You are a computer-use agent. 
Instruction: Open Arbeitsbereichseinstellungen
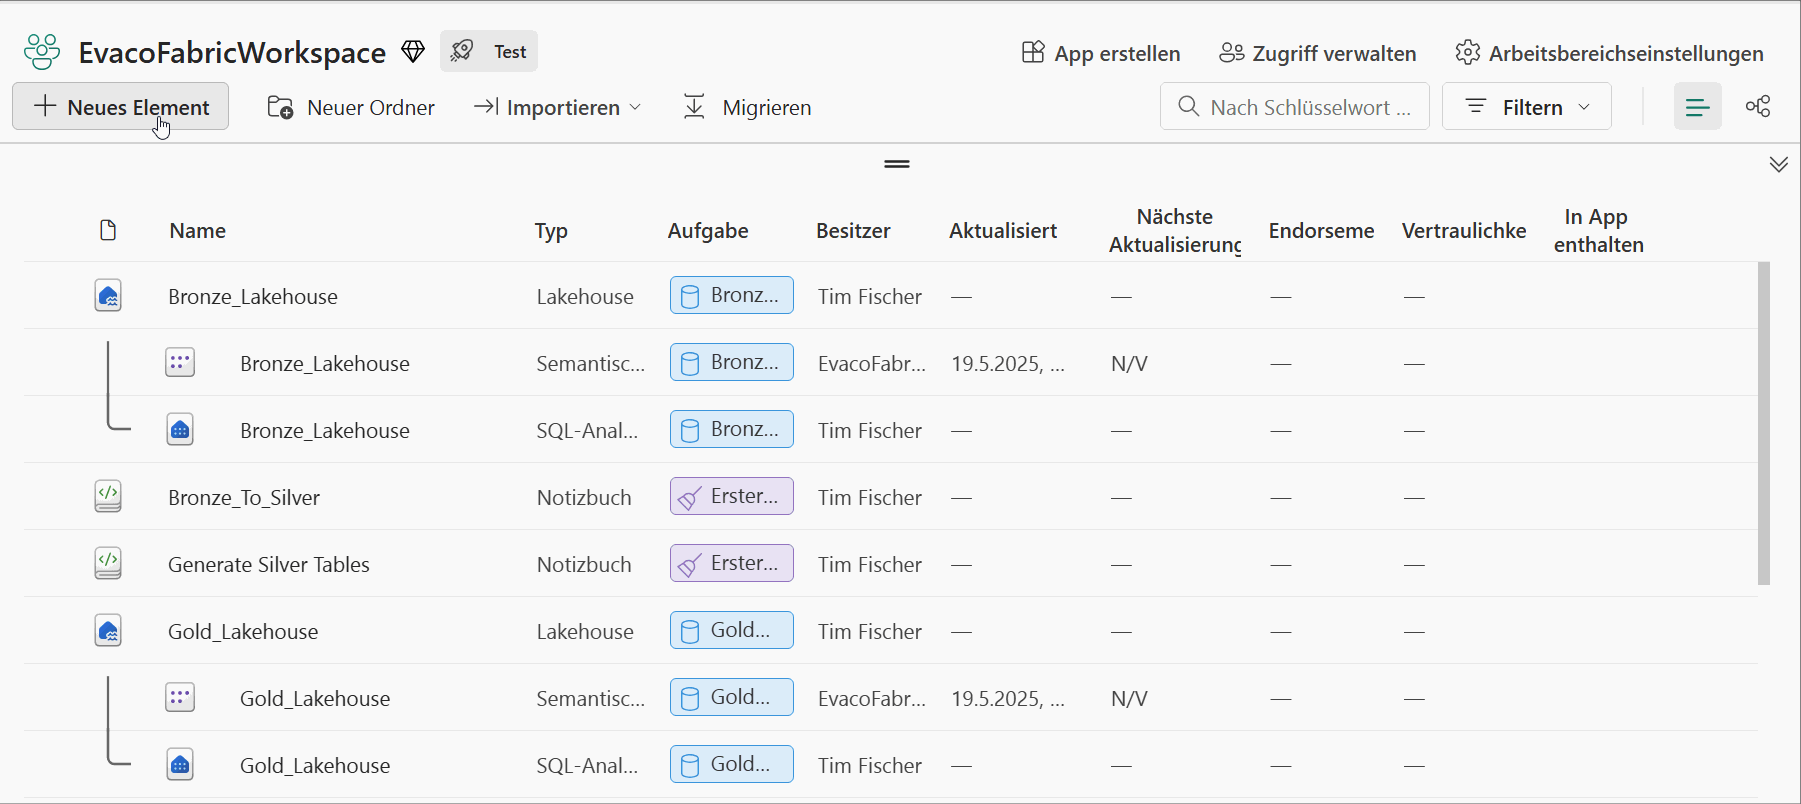click(1609, 53)
